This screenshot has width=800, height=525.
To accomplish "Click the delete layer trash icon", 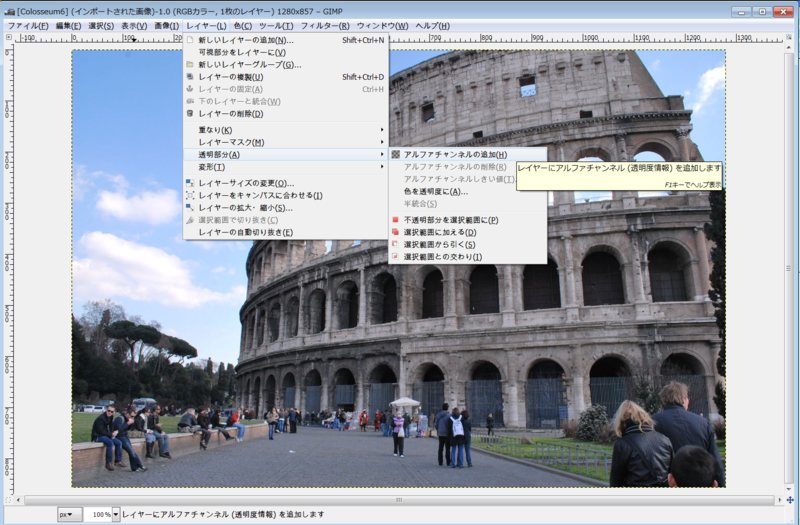I will tap(190, 113).
